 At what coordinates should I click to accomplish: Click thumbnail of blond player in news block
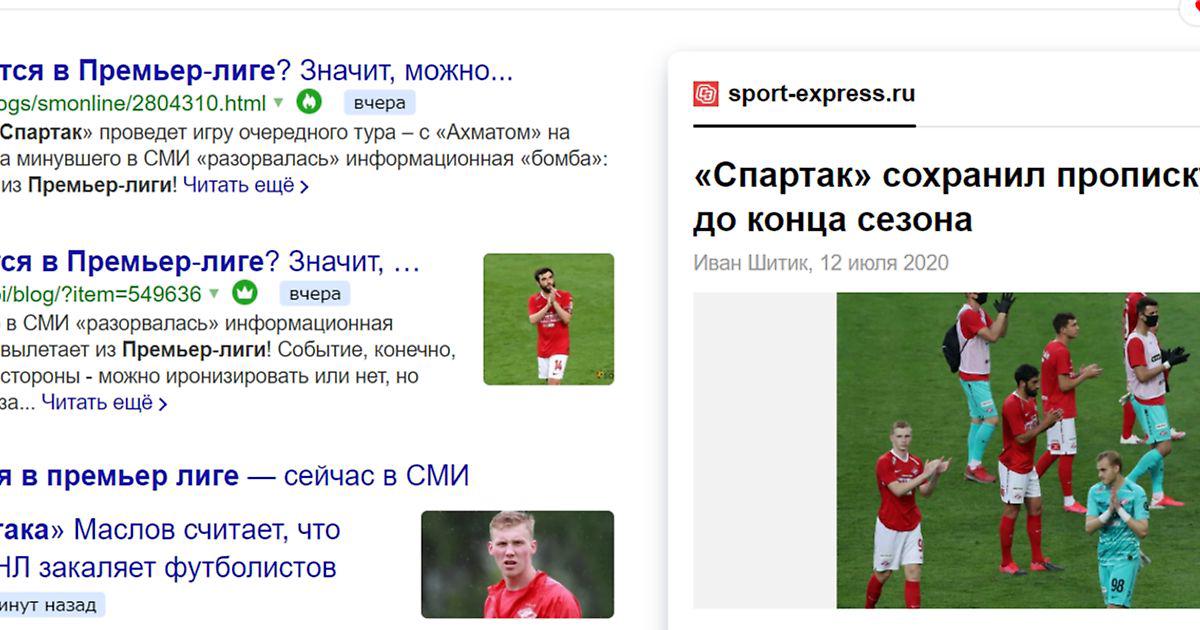[x=518, y=564]
